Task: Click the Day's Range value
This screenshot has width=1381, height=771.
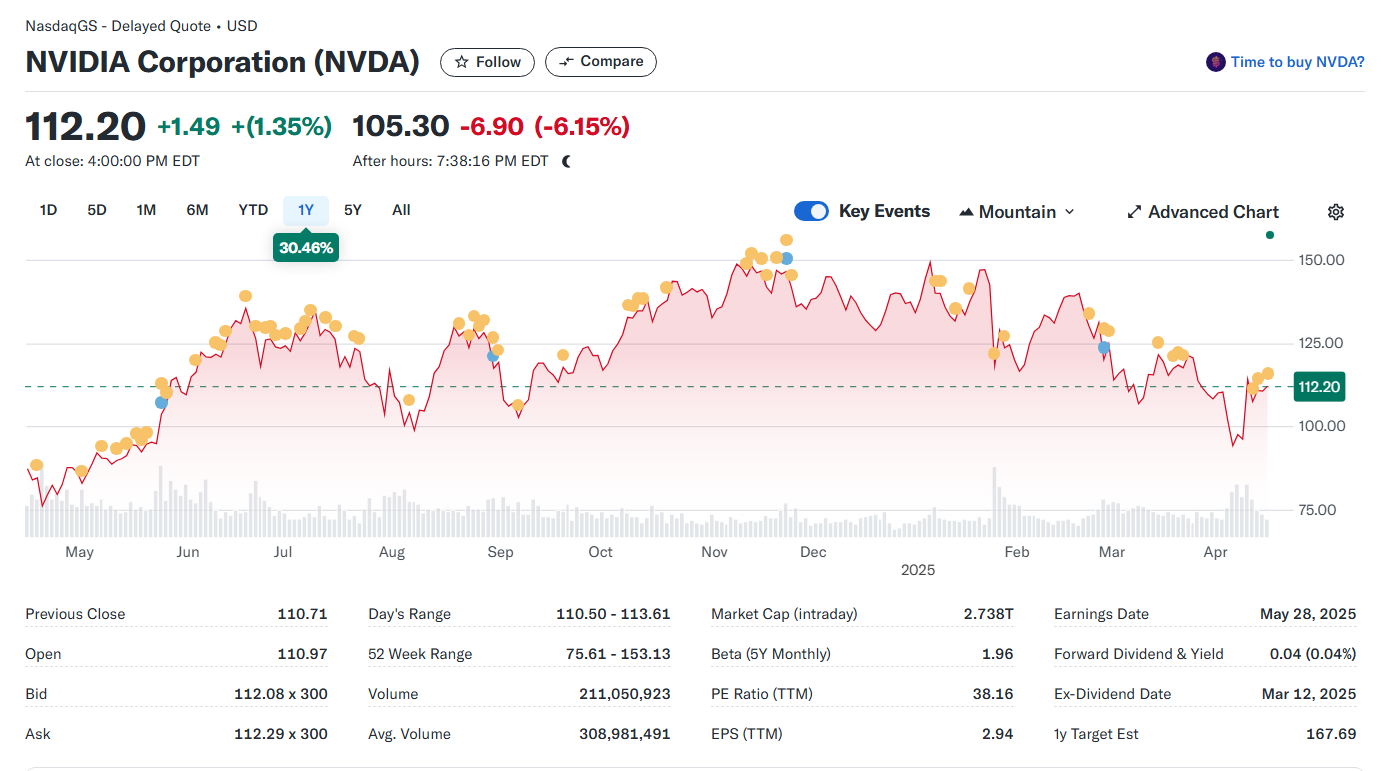Action: click(613, 614)
